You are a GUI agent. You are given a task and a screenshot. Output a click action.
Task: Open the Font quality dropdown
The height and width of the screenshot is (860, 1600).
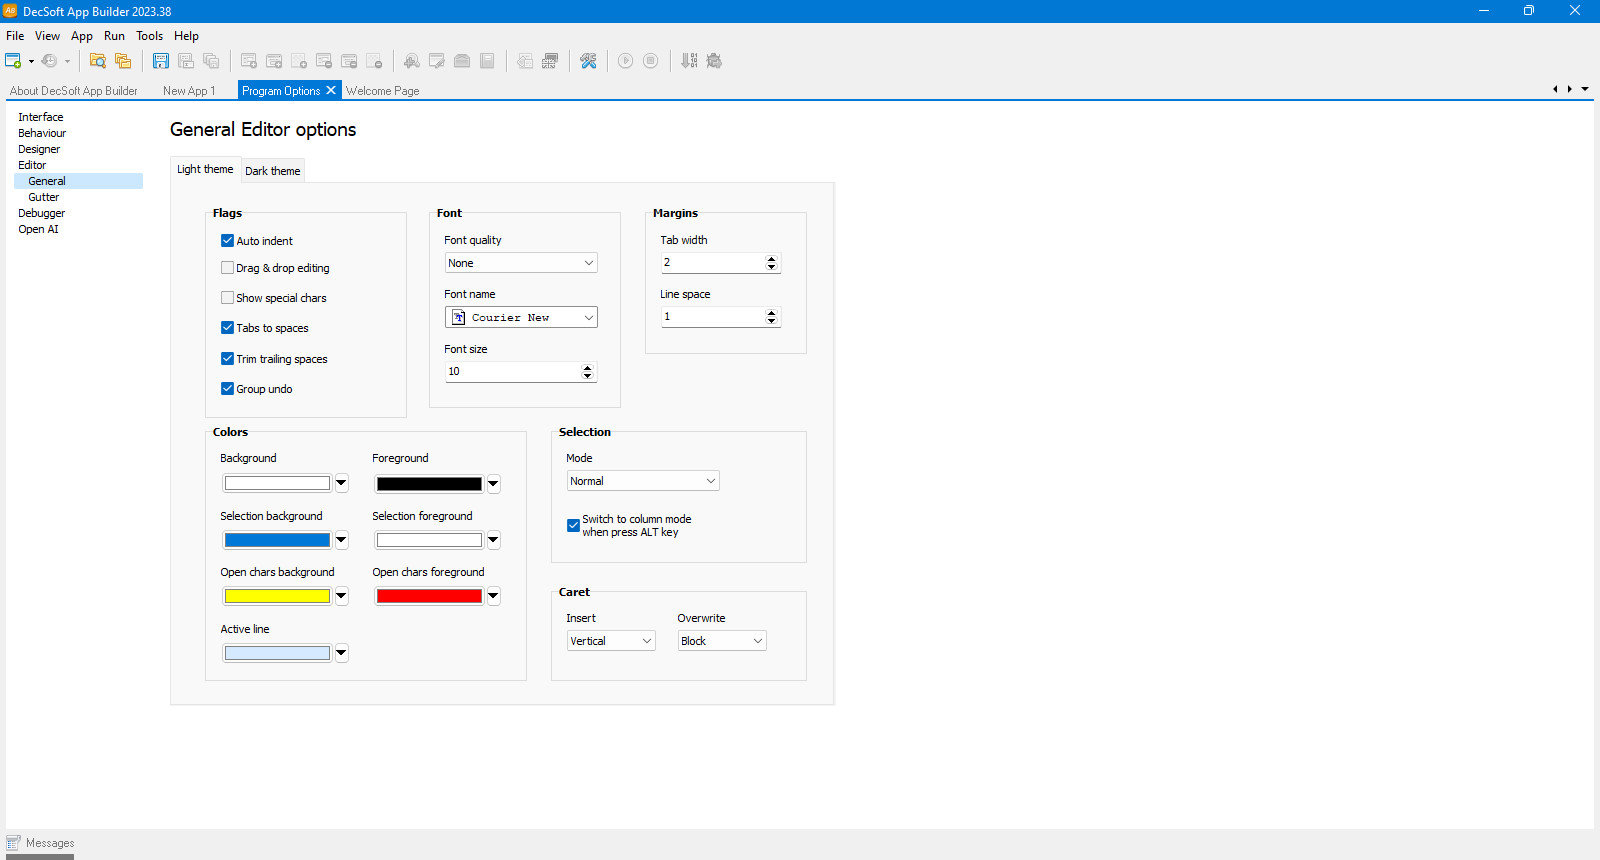[521, 263]
